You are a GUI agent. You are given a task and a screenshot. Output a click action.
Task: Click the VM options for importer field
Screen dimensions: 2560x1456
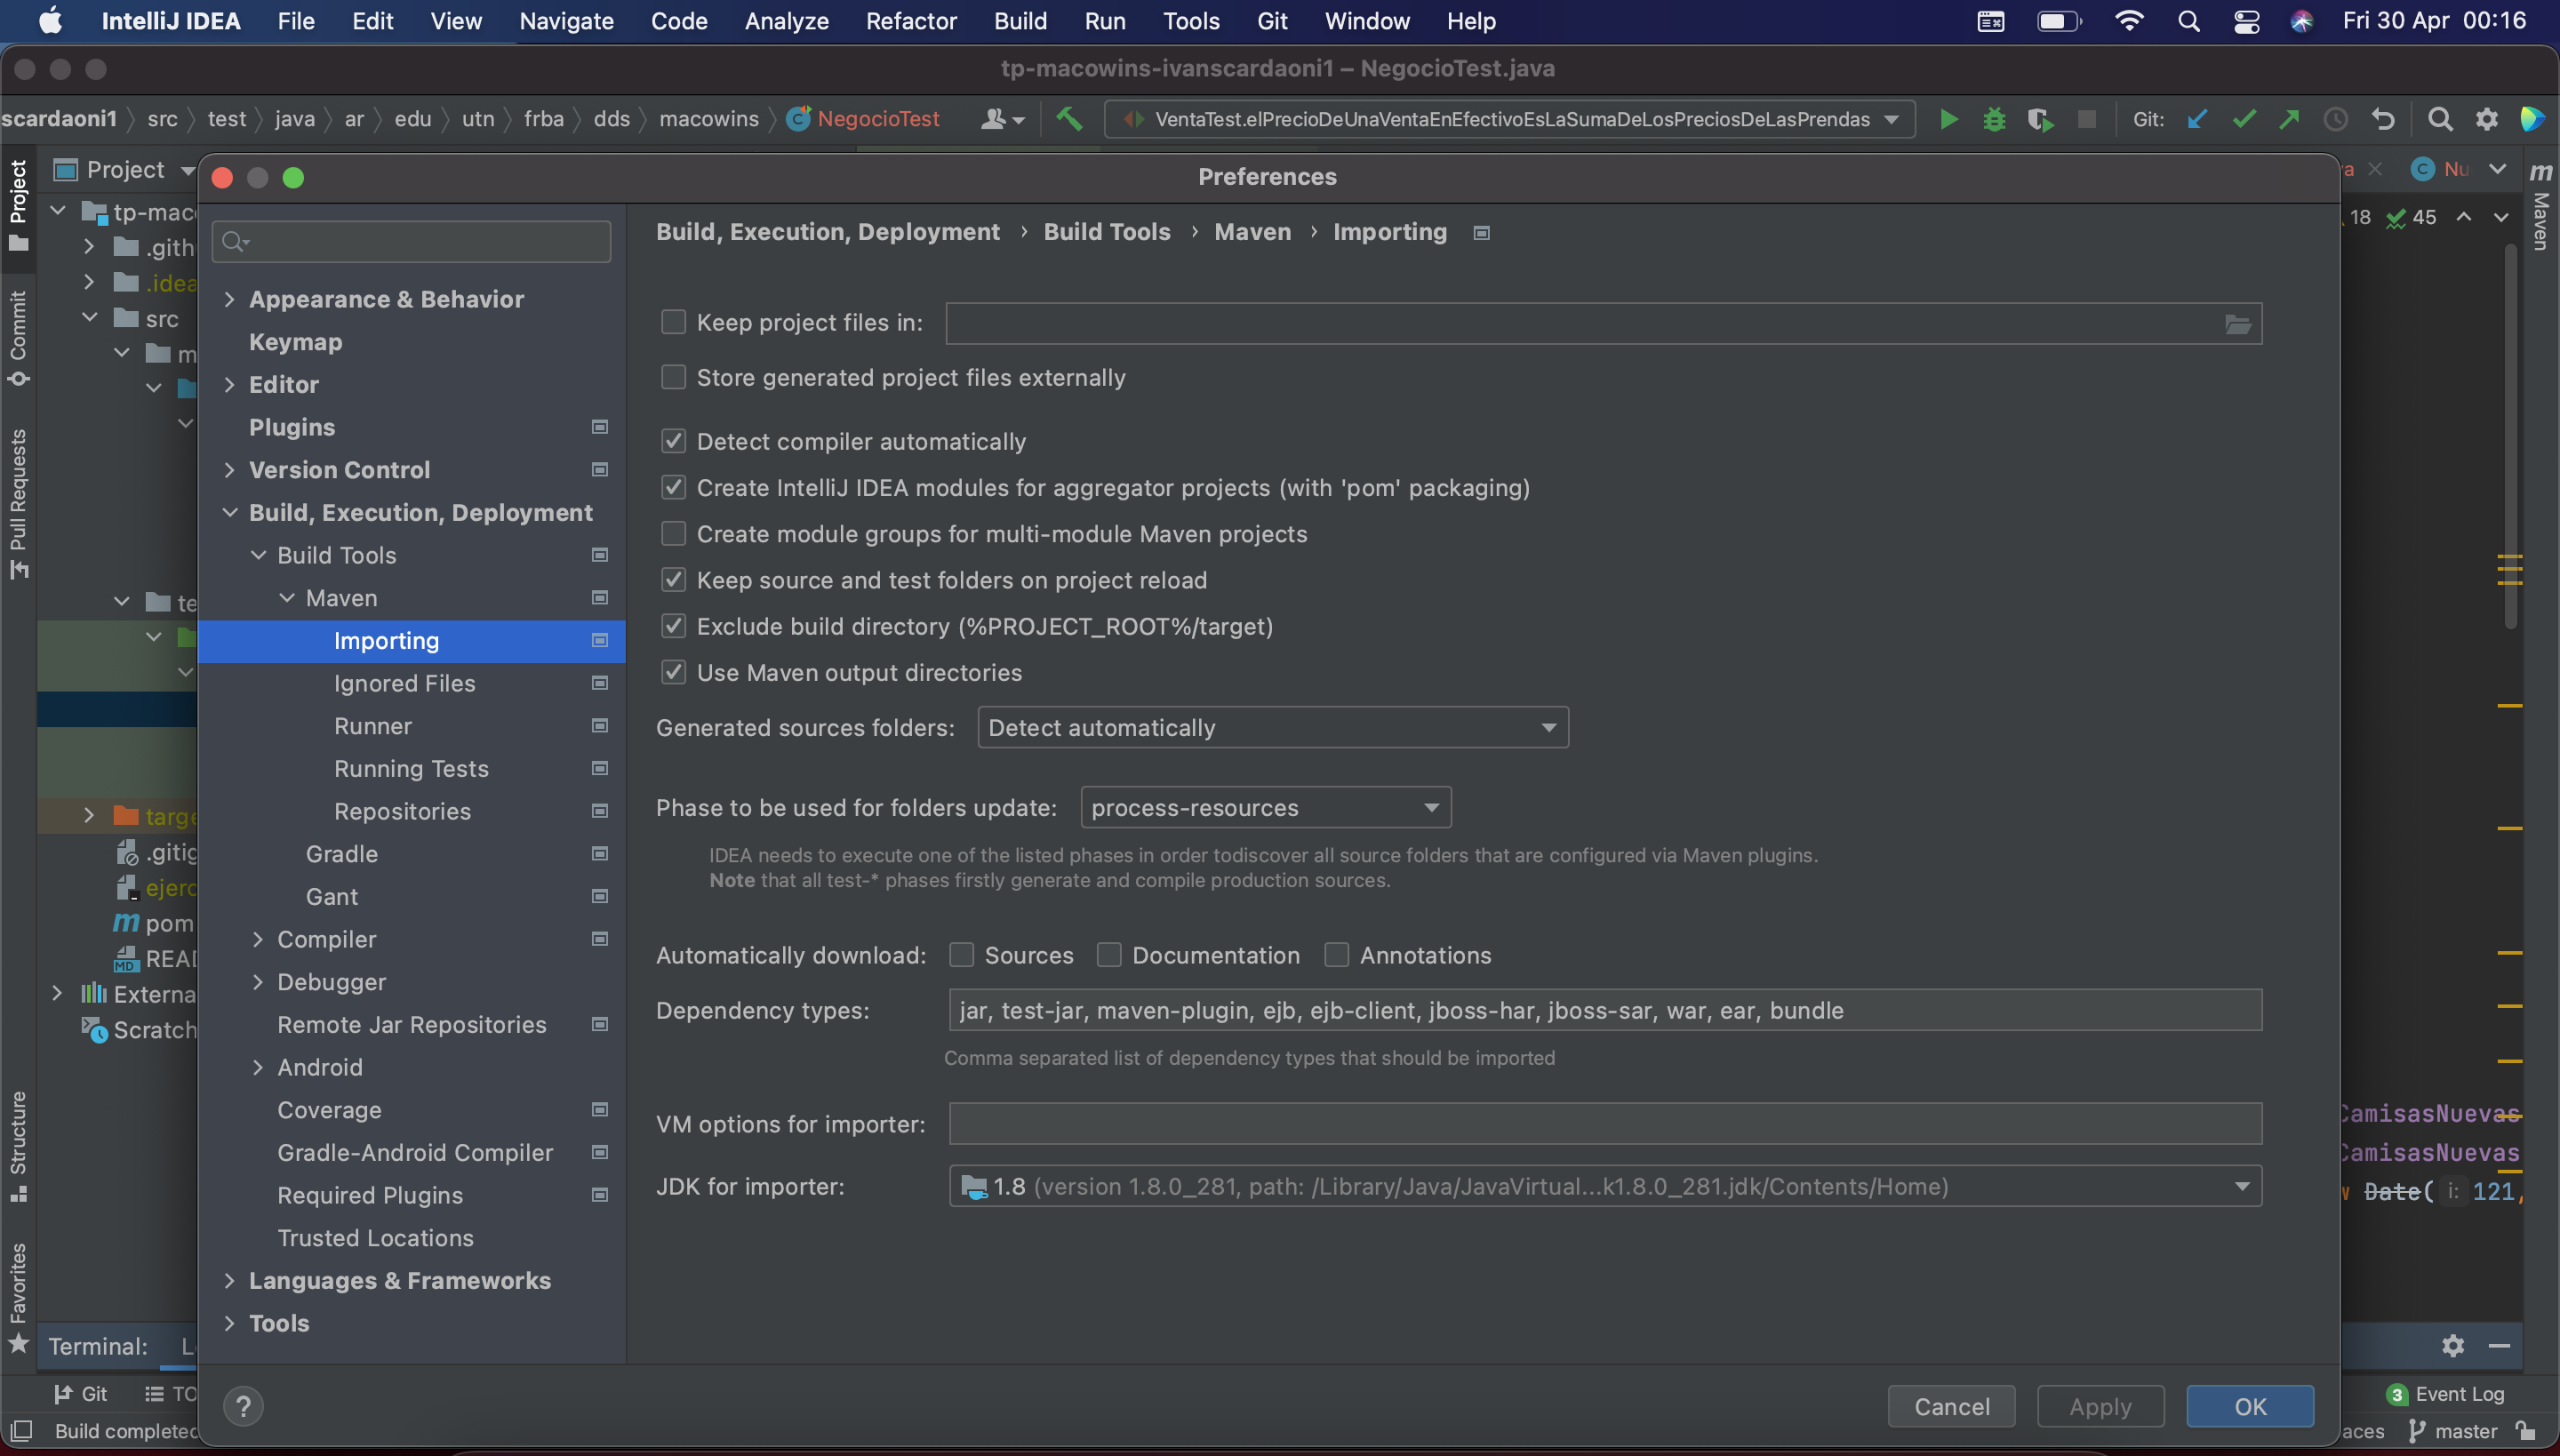1605,1123
